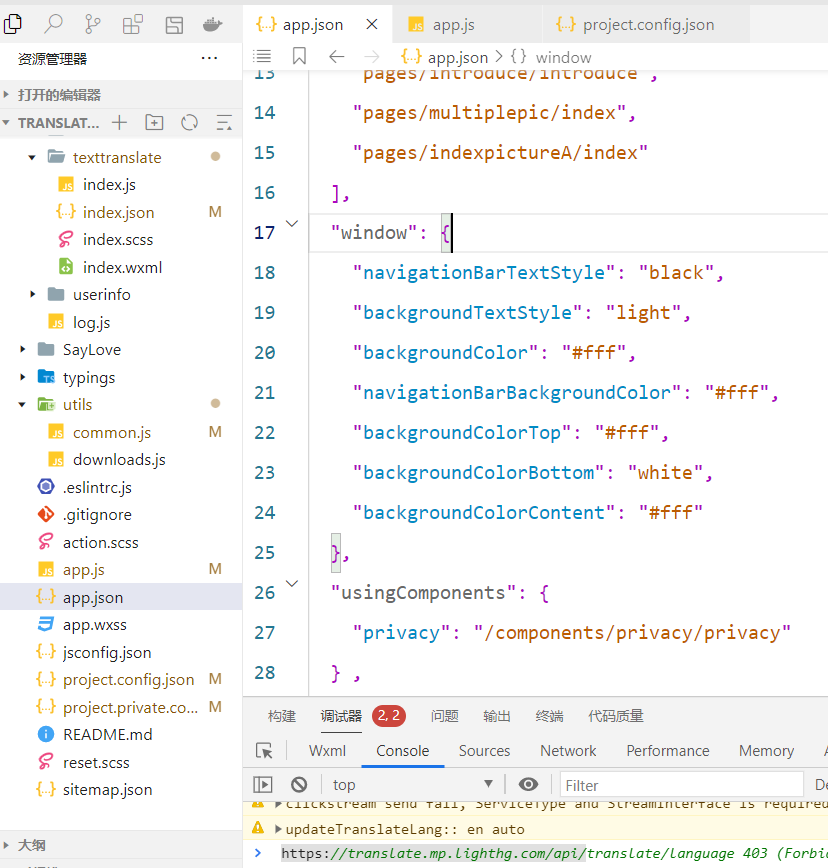Click the console Filter input field

680,785
